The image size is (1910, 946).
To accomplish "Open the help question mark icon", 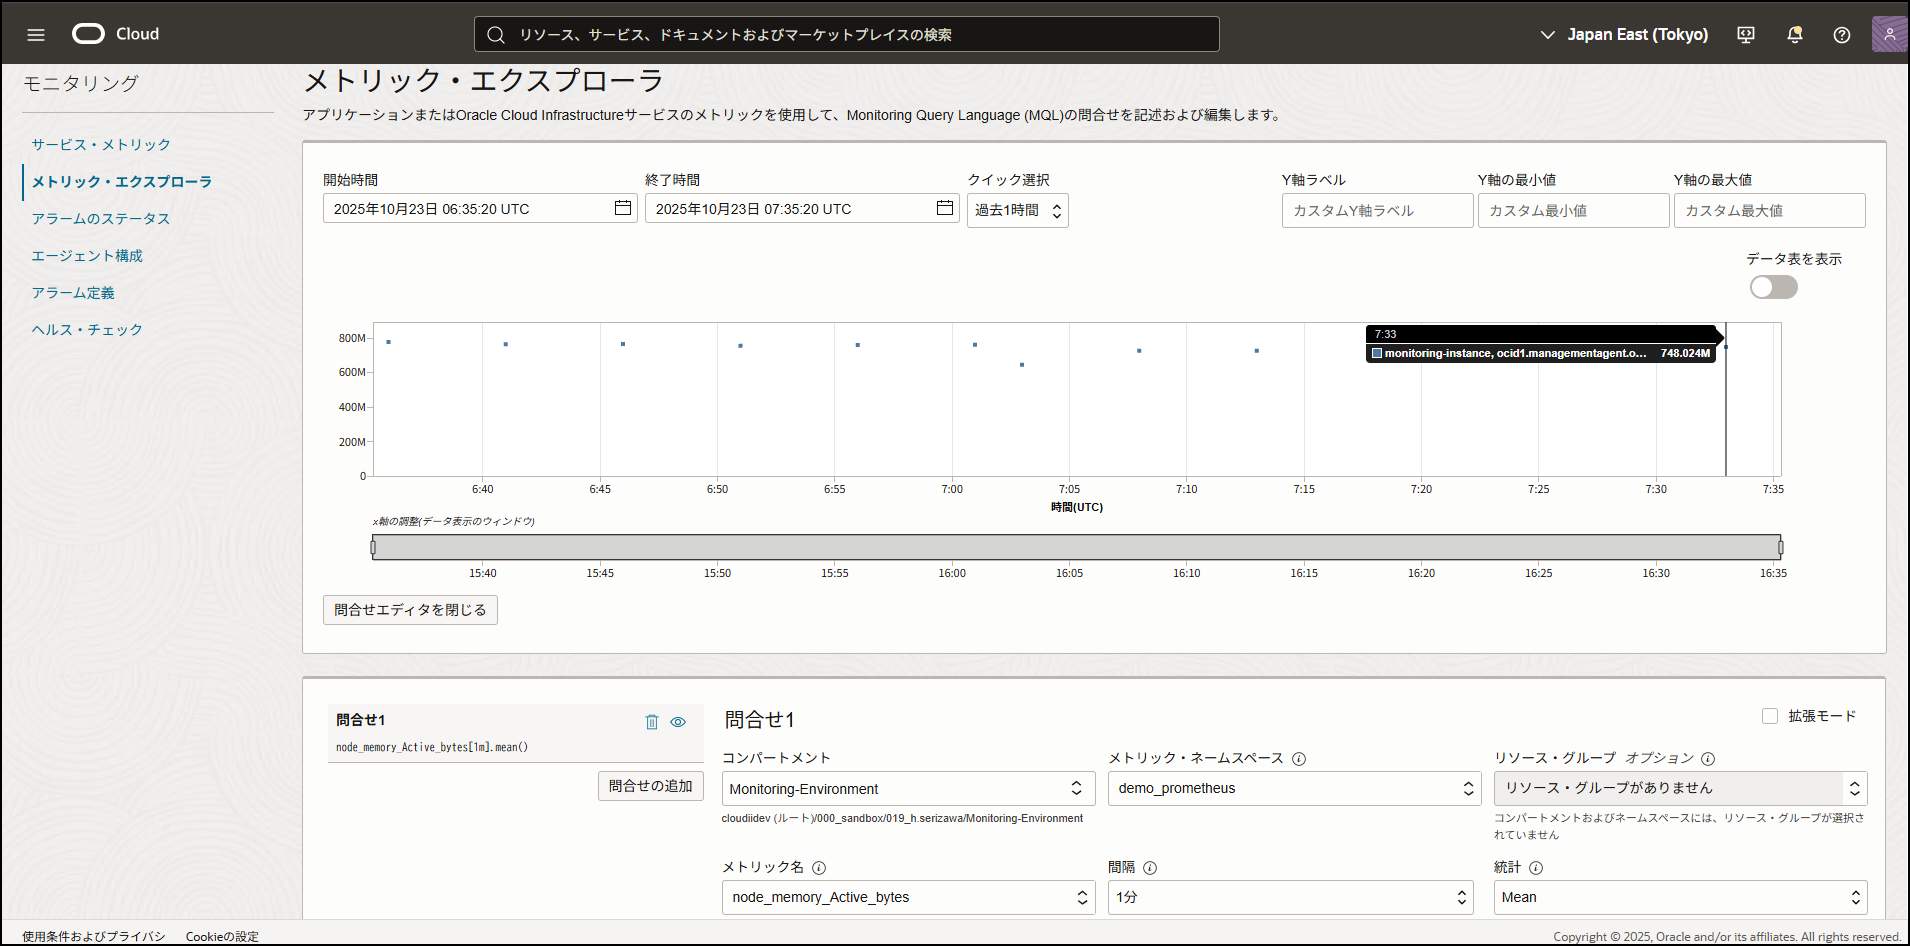I will 1841,35.
